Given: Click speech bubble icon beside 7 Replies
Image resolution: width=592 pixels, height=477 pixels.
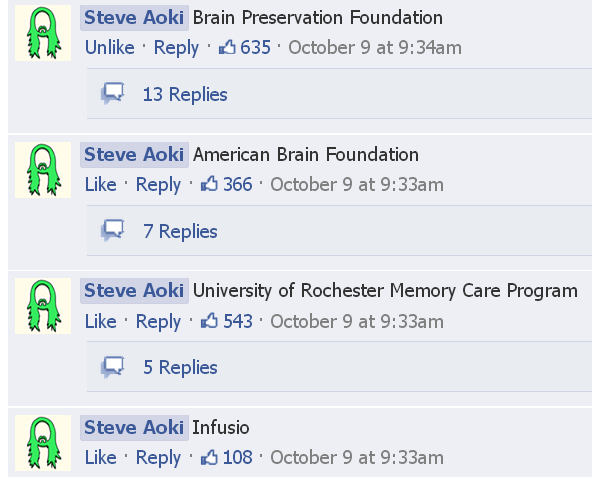Looking at the screenshot, I should coord(113,230).
